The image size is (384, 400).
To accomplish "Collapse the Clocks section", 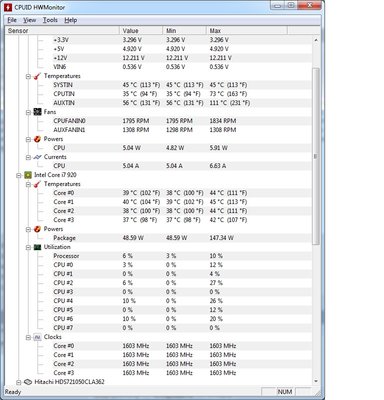I will point(28,337).
